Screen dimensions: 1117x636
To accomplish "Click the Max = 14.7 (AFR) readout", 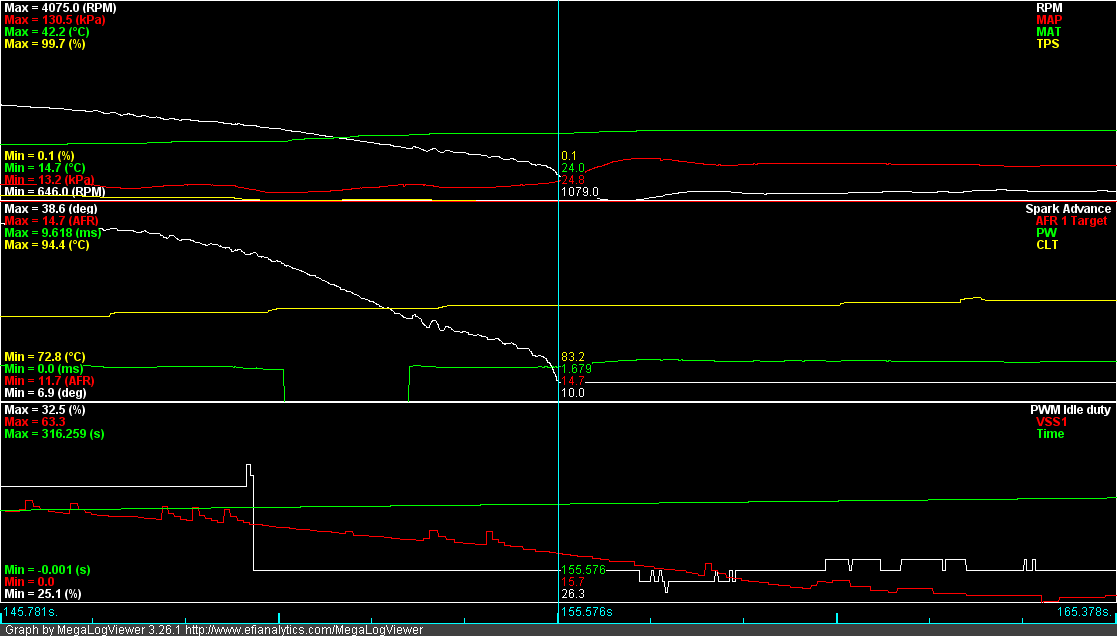I will pos(51,221).
